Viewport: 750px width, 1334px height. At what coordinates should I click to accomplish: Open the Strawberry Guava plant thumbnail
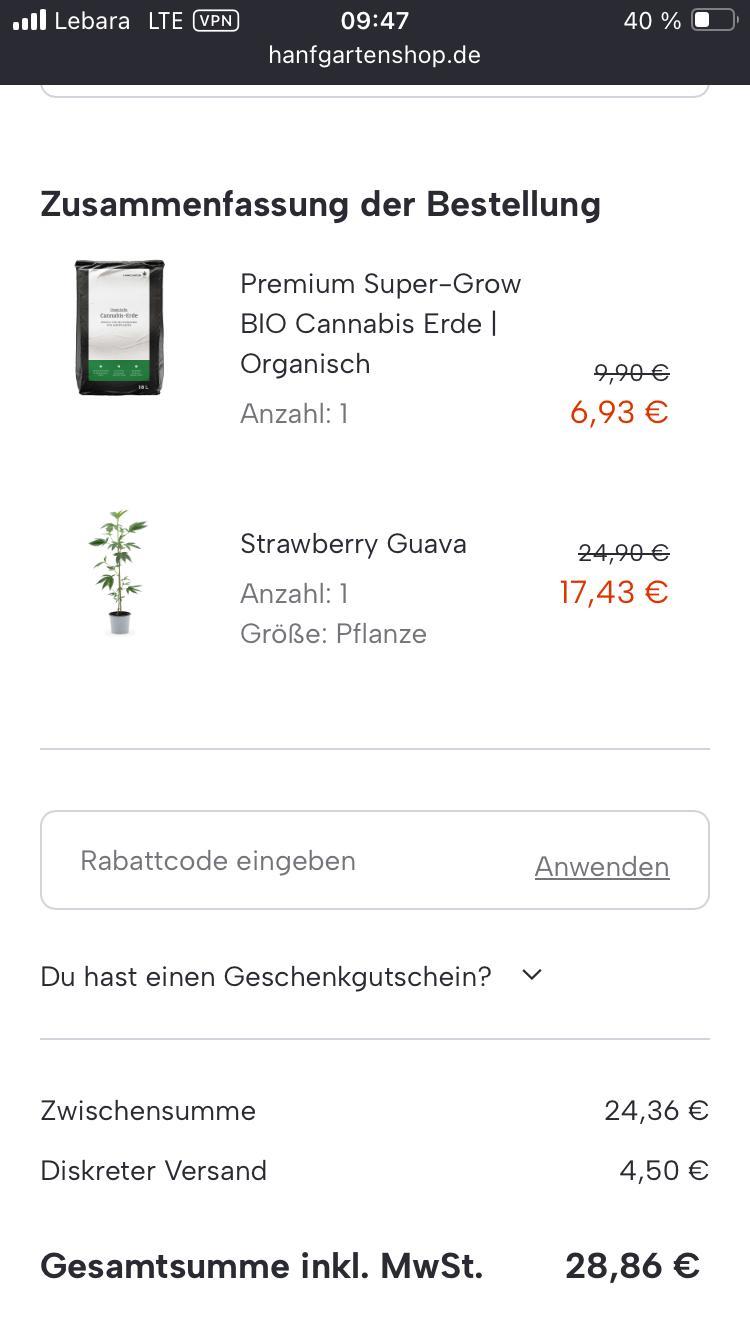coord(118,572)
